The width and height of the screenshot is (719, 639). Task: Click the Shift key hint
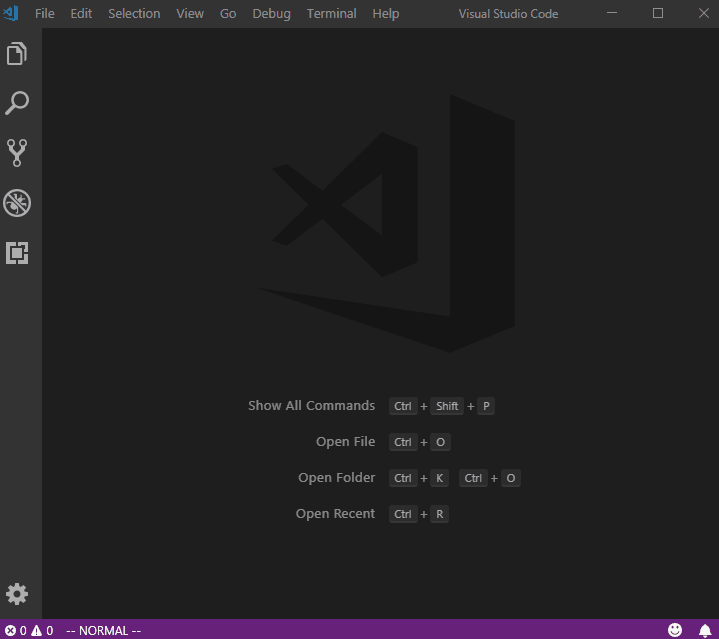447,406
